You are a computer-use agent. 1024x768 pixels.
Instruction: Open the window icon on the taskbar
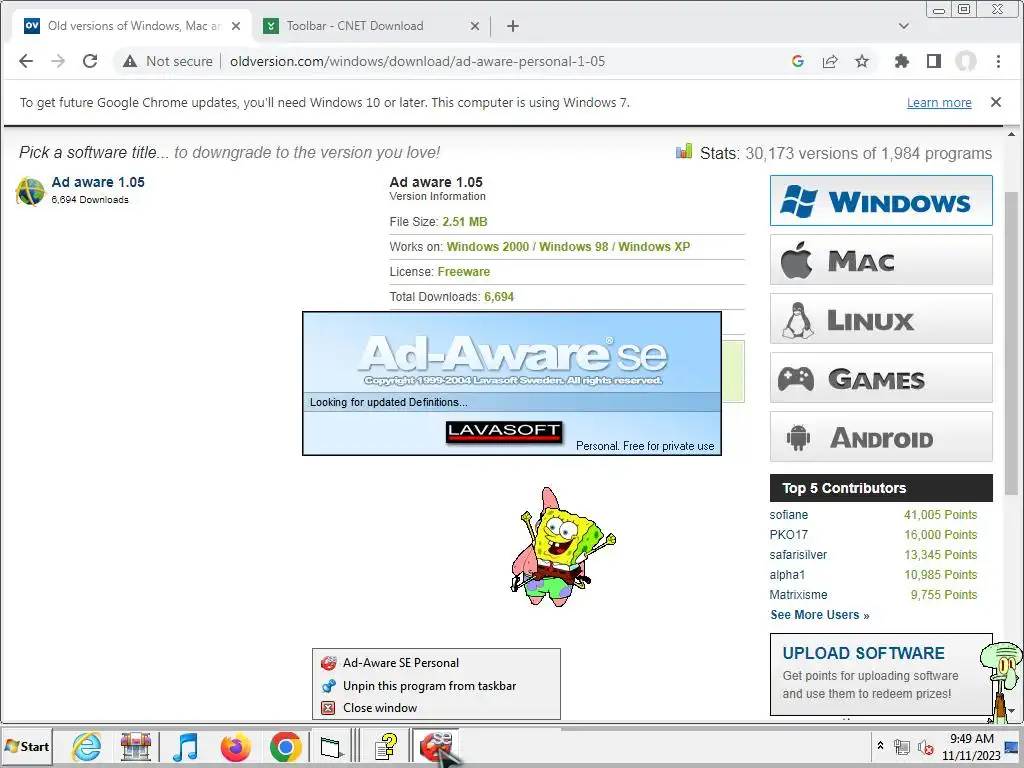click(x=331, y=746)
